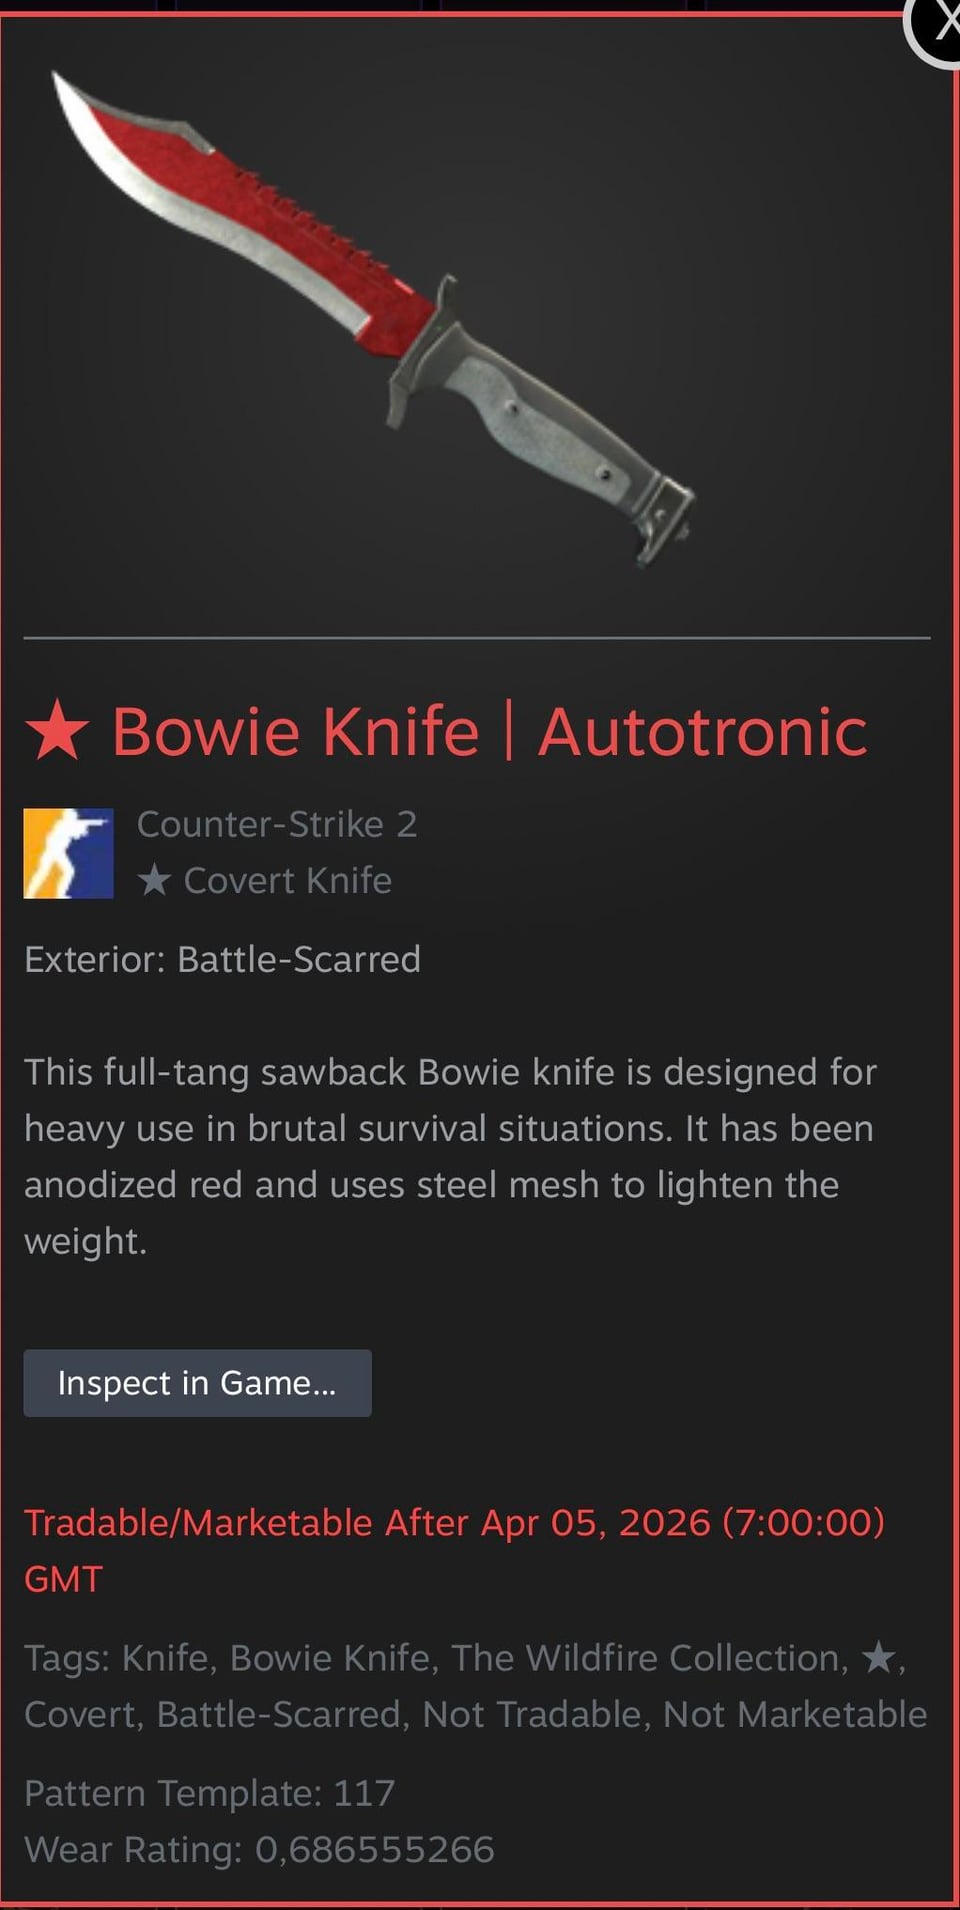Click the gray star beside Covert Knife

pyautogui.click(x=154, y=880)
